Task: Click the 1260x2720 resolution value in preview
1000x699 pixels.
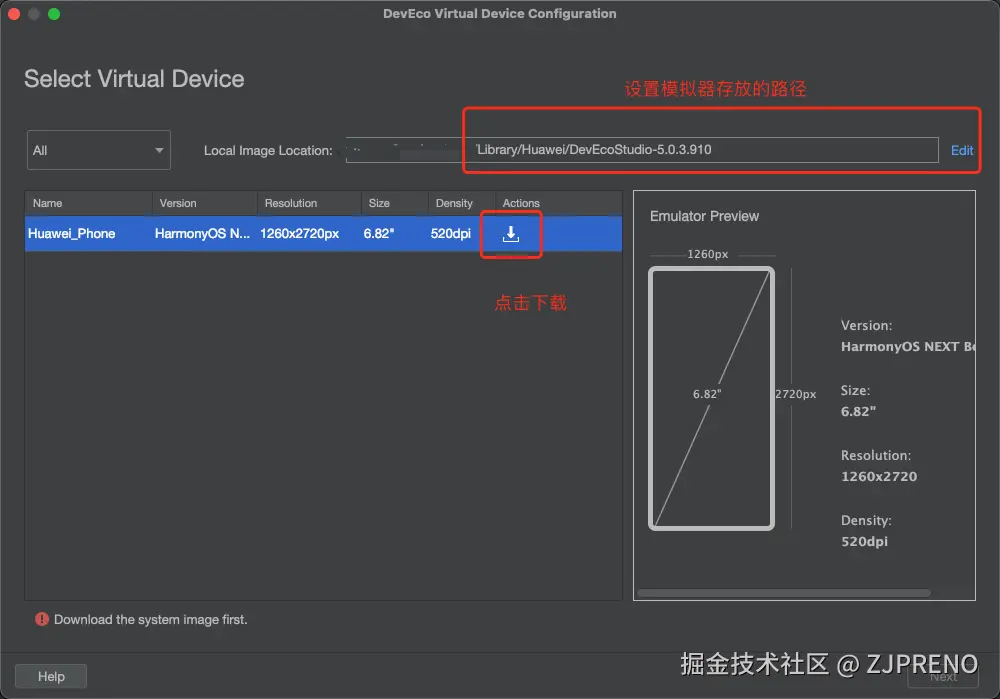Action: coord(879,476)
